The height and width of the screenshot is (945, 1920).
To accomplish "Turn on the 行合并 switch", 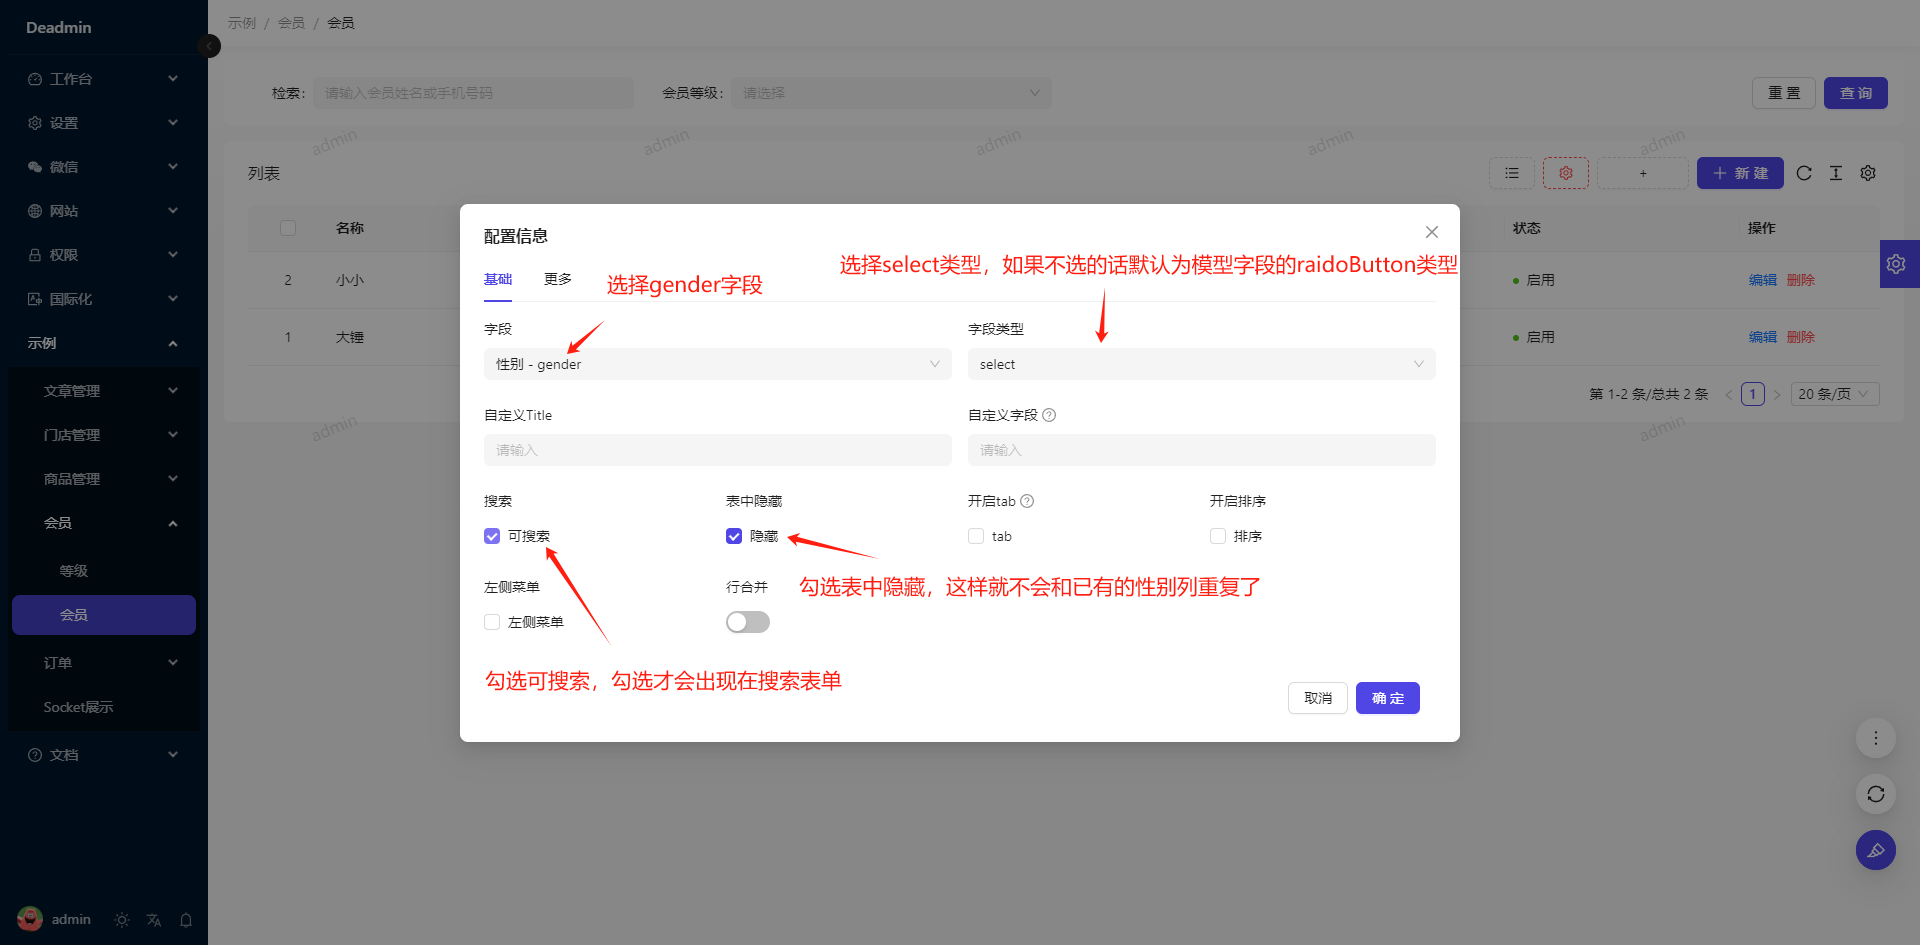I will (x=747, y=622).
